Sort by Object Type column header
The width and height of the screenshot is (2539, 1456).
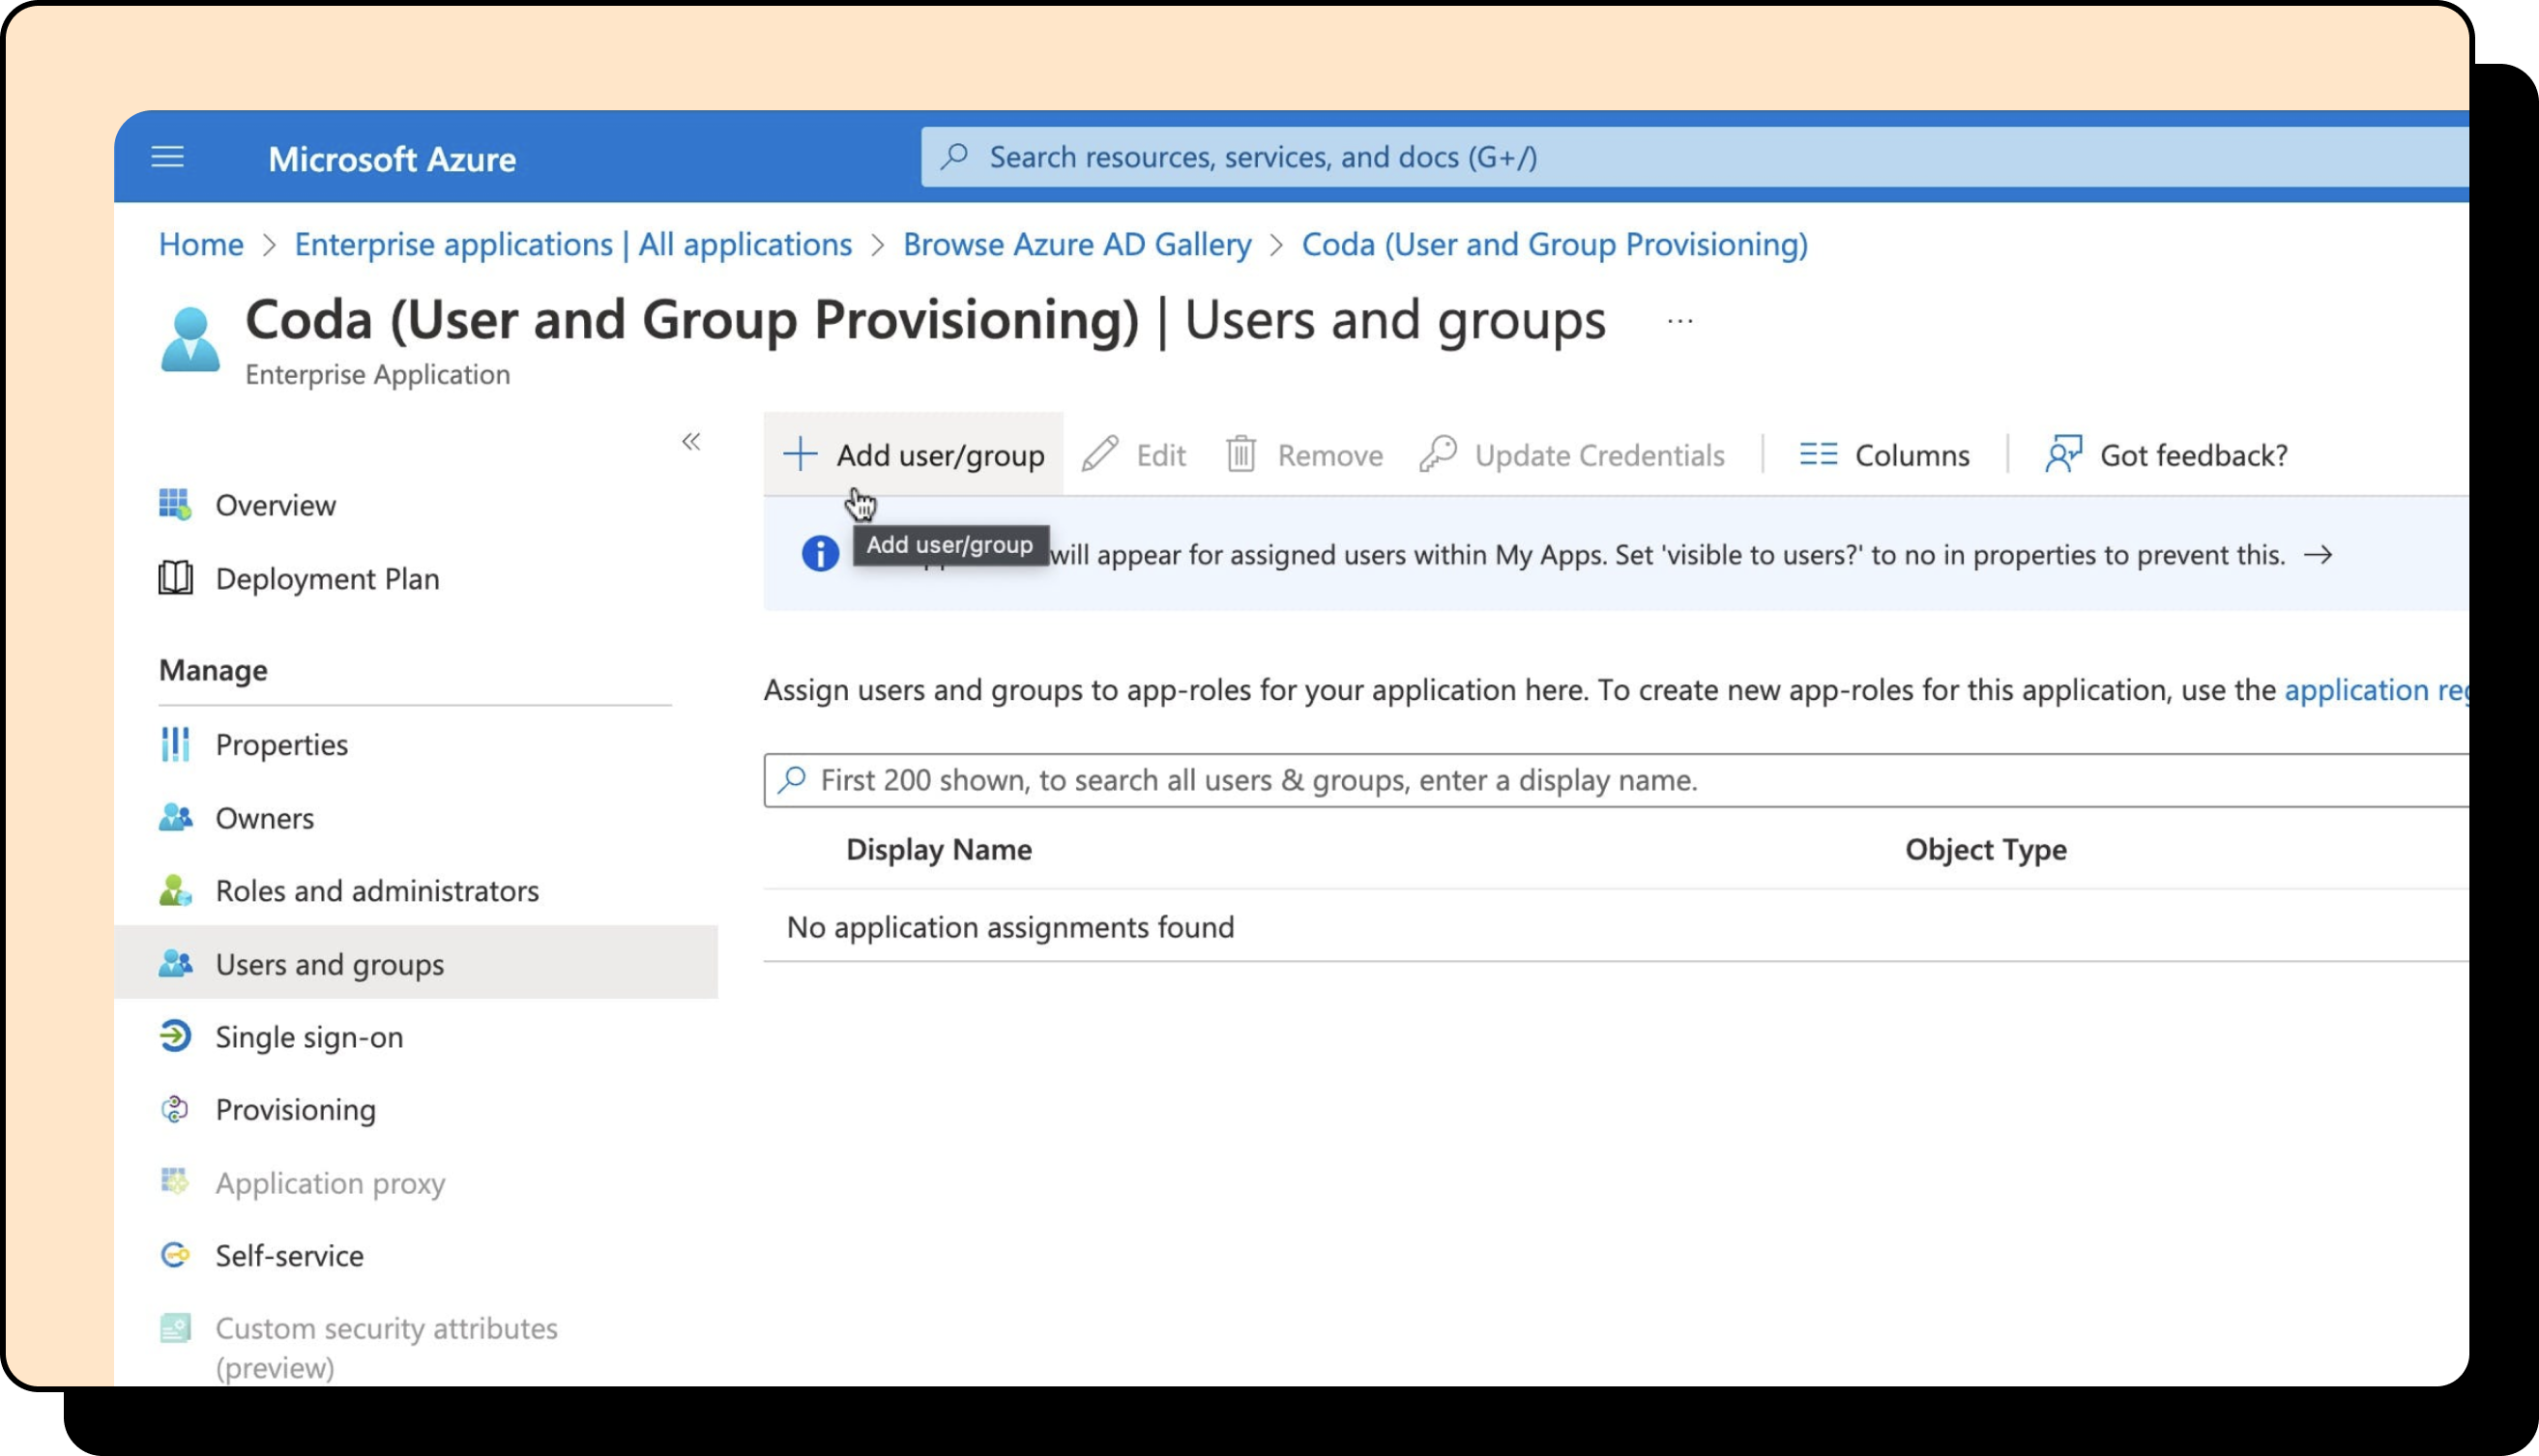1985,850
